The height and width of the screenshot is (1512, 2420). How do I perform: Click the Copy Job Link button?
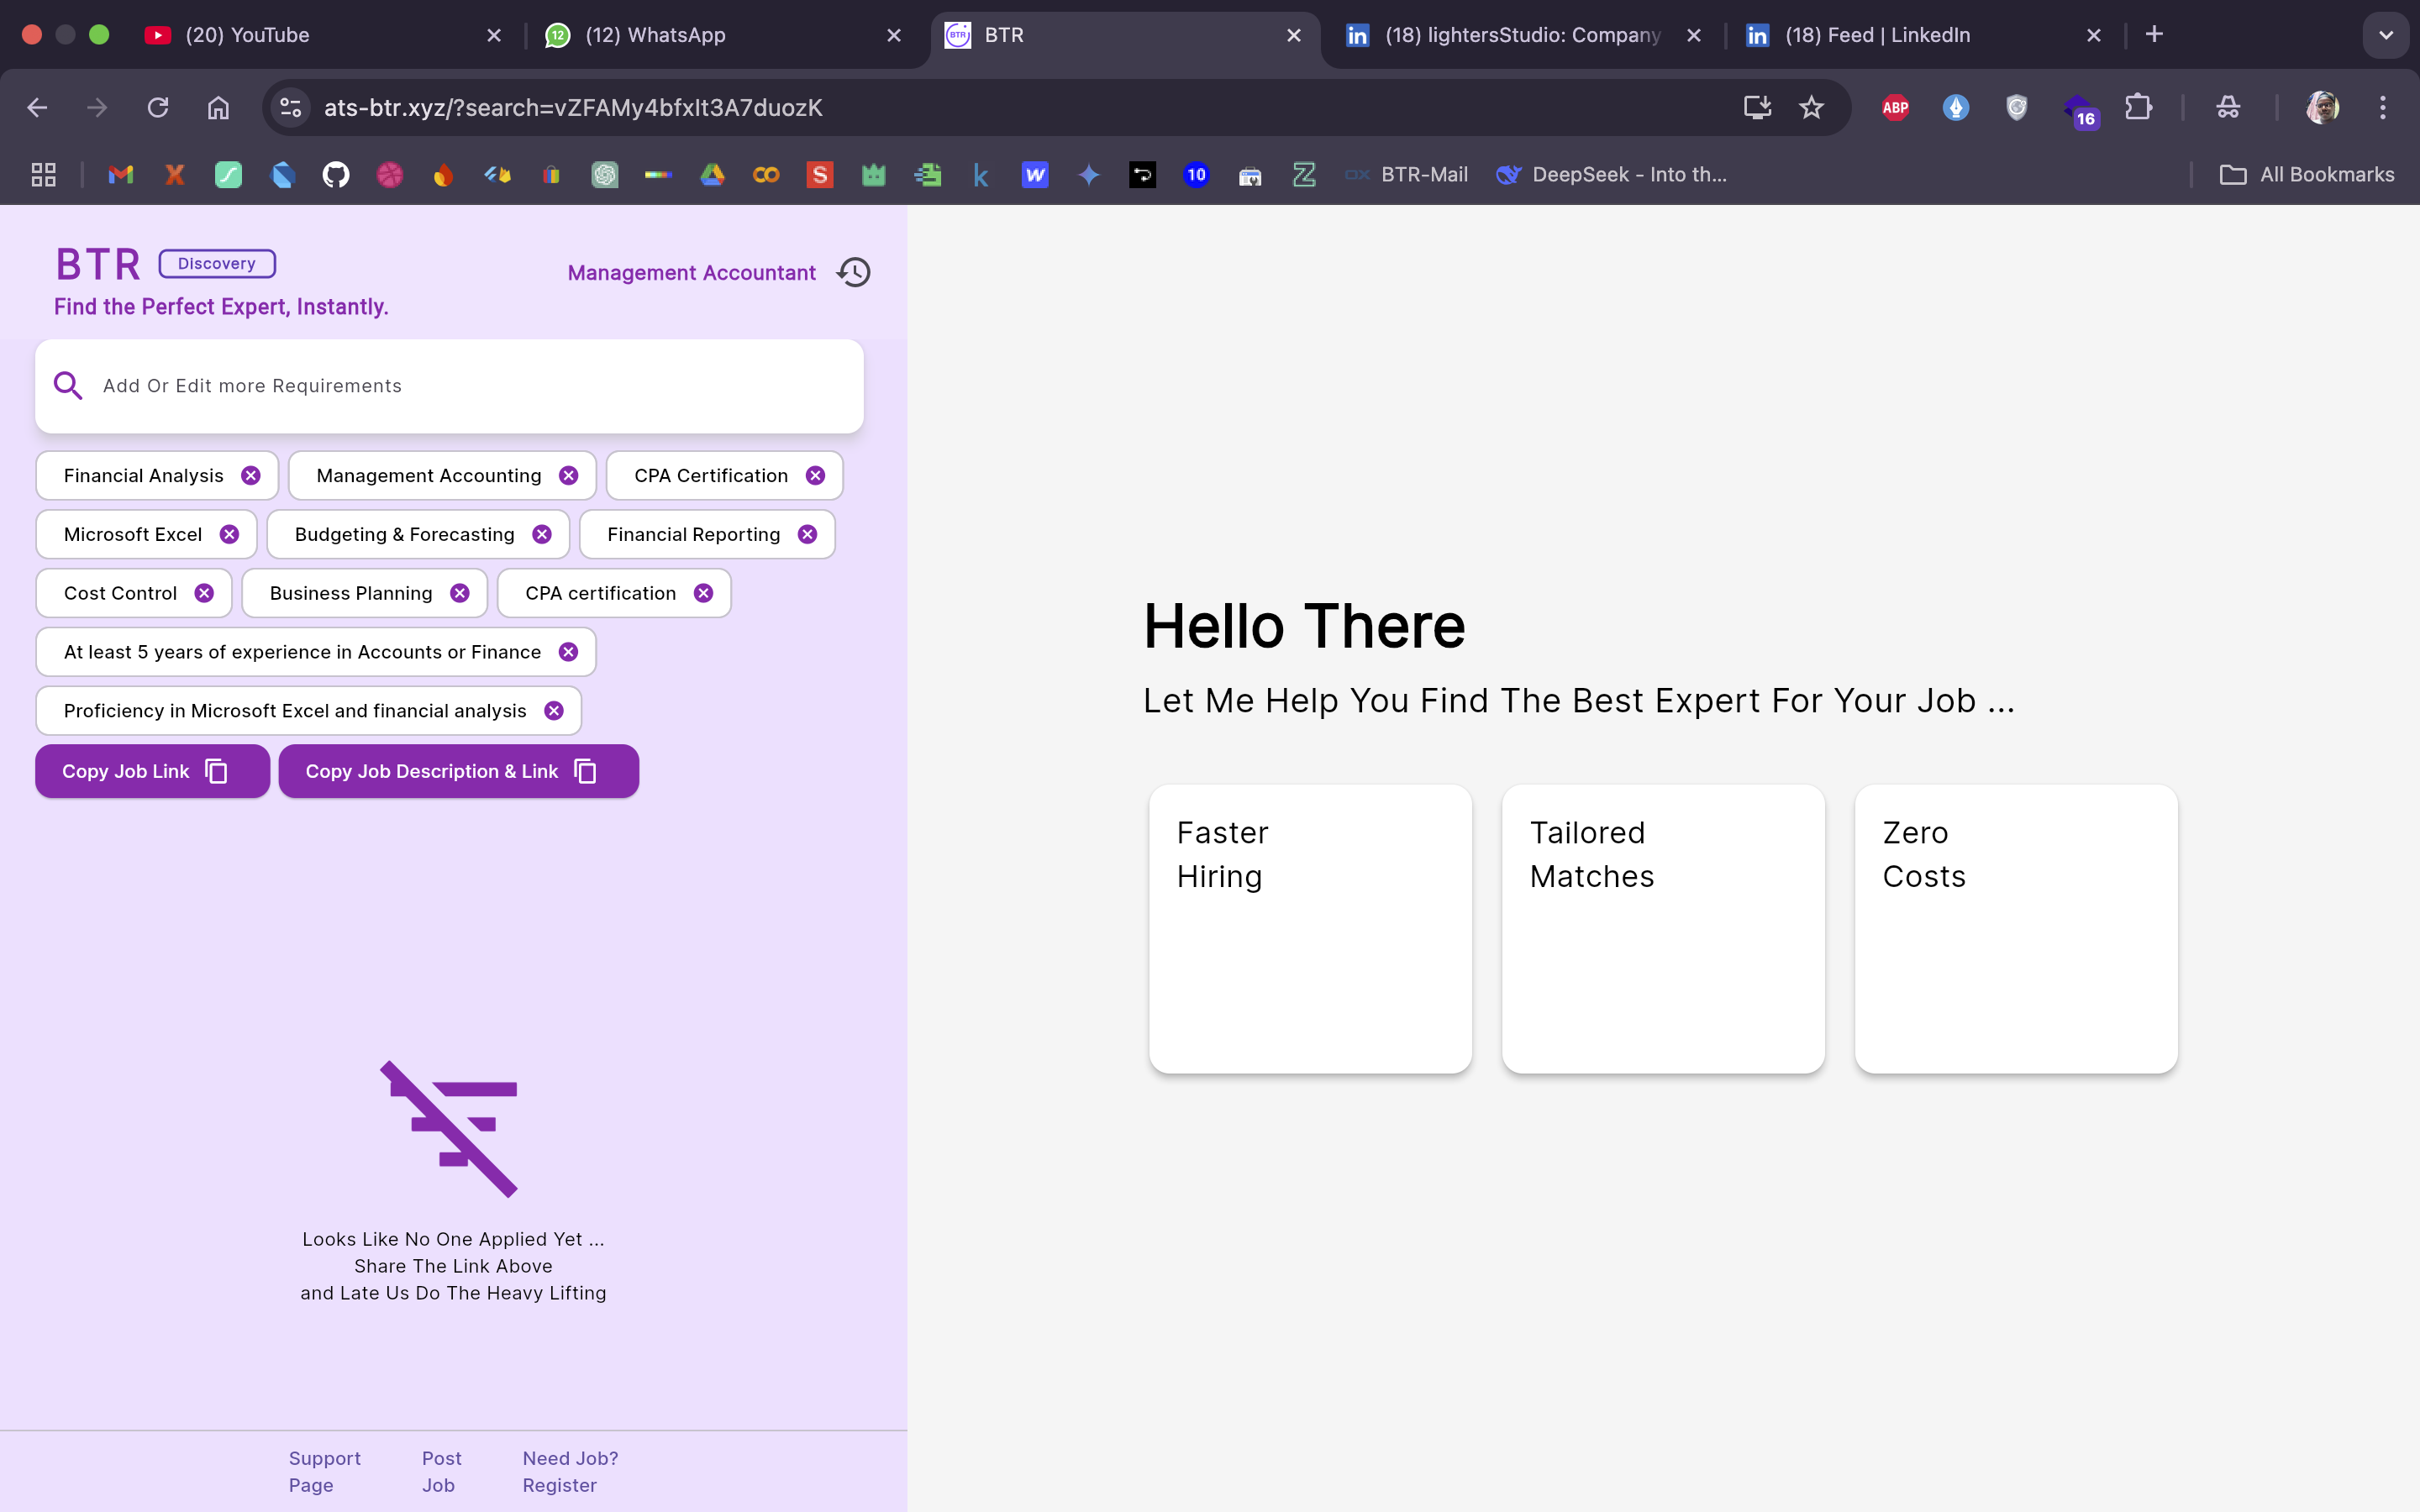tap(152, 771)
